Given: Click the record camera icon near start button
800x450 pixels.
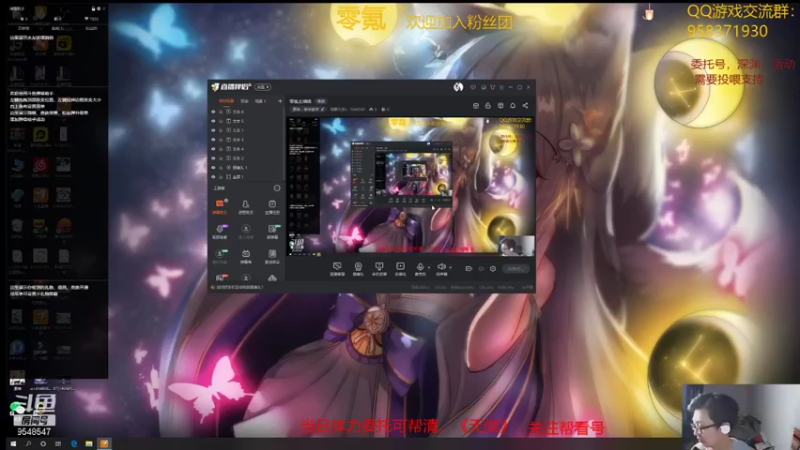Looking at the screenshot, I should click(469, 268).
